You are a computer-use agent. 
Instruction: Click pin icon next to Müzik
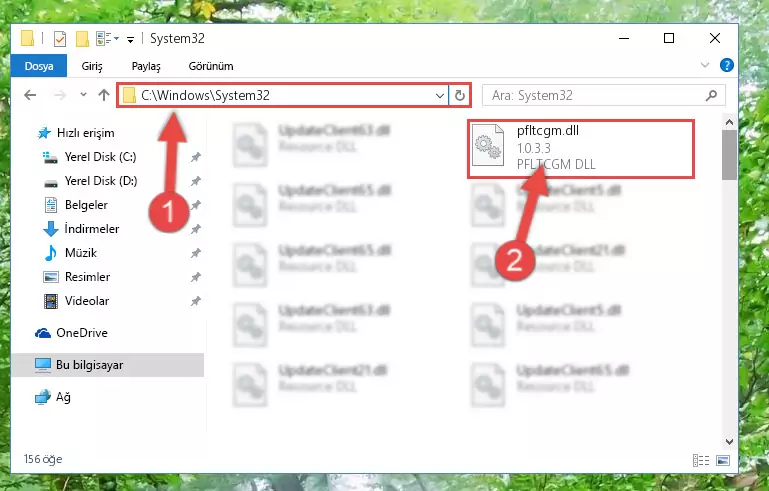pos(196,253)
